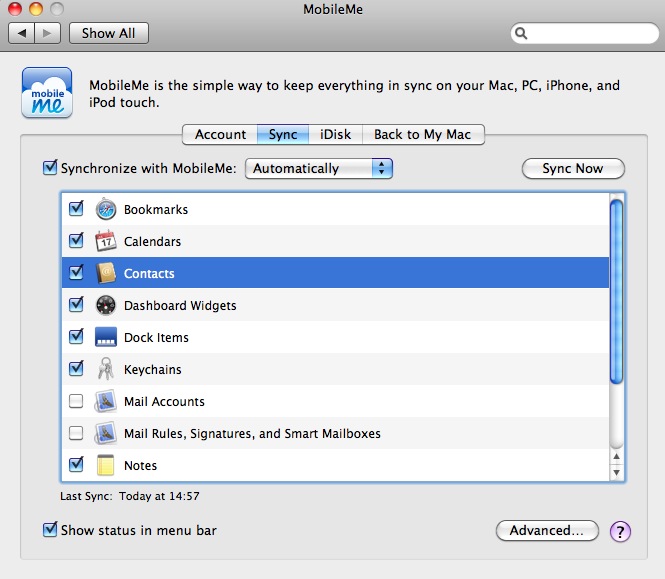Click the magnifying glass search icon
Screen dimensions: 665x579
point(521,33)
